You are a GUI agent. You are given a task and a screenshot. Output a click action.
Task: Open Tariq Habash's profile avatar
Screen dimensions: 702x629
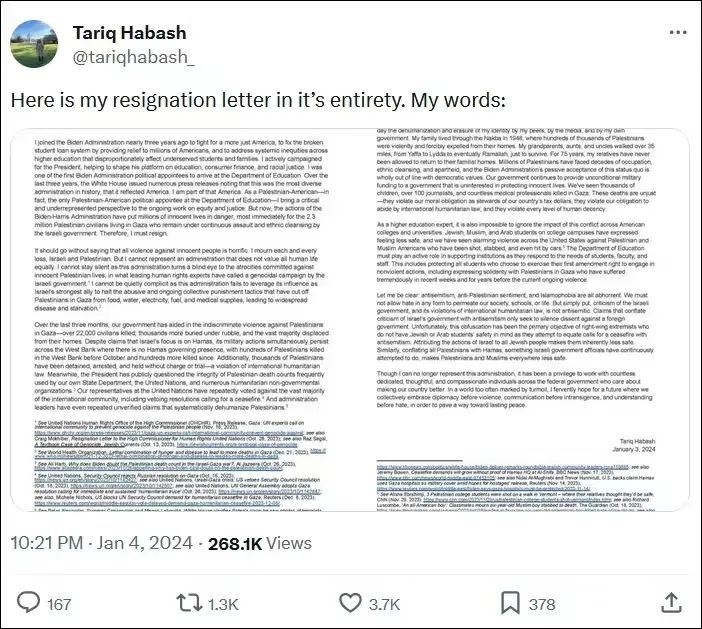pos(34,44)
